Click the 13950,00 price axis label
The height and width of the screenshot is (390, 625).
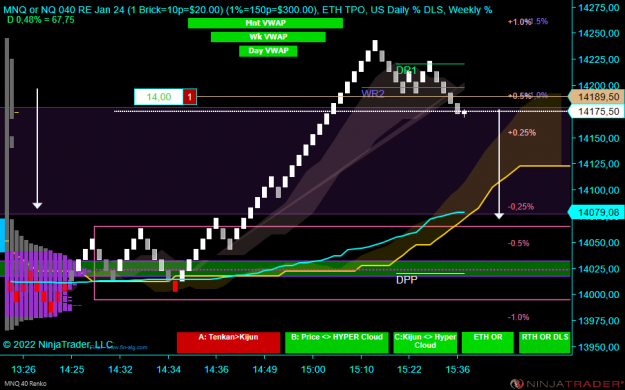click(598, 347)
